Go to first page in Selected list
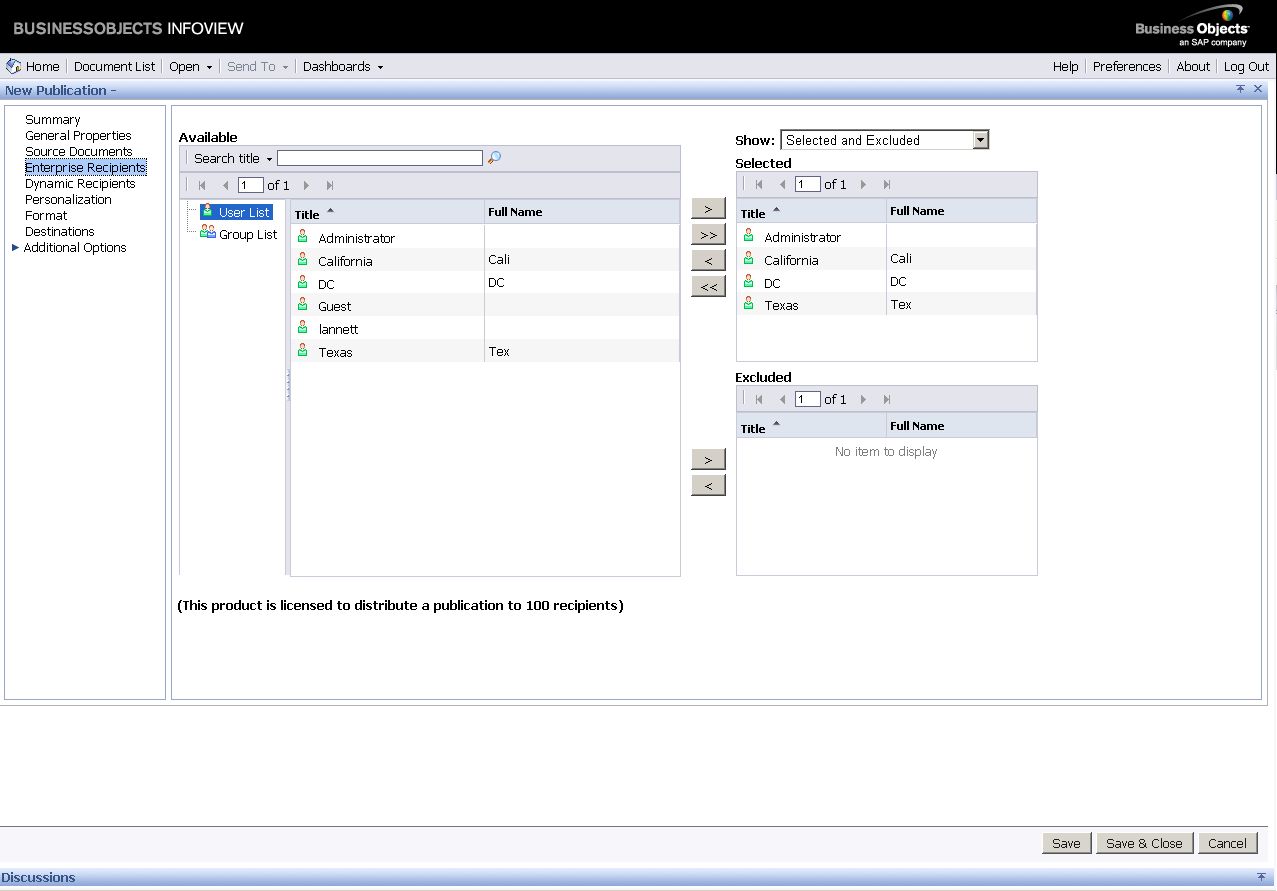This screenshot has width=1277, height=891. (x=760, y=184)
